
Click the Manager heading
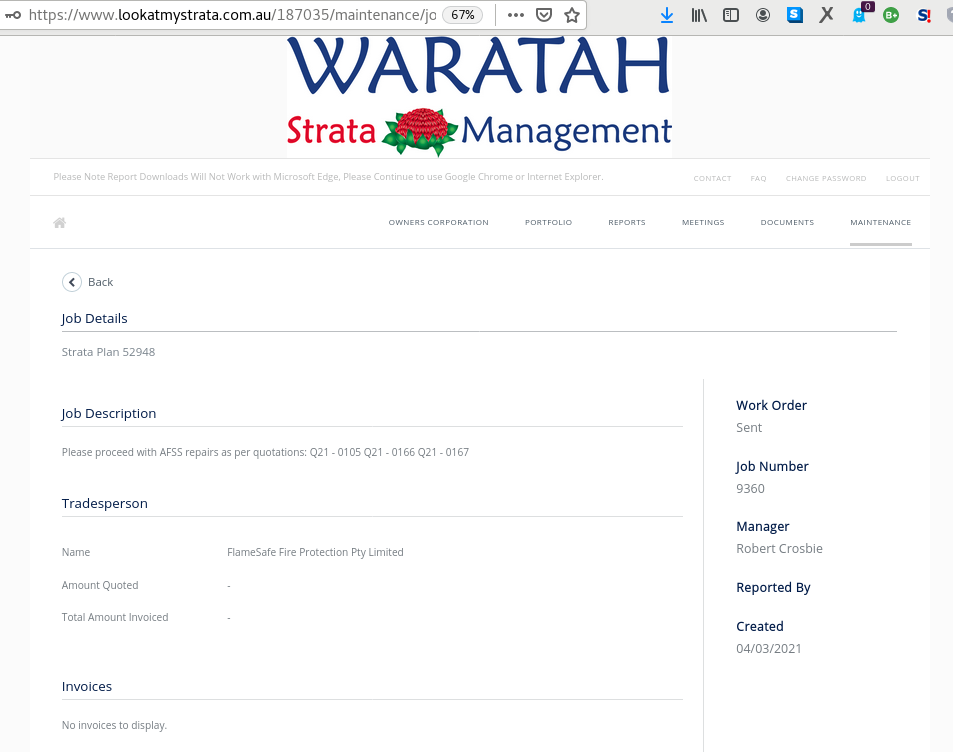[x=763, y=526]
